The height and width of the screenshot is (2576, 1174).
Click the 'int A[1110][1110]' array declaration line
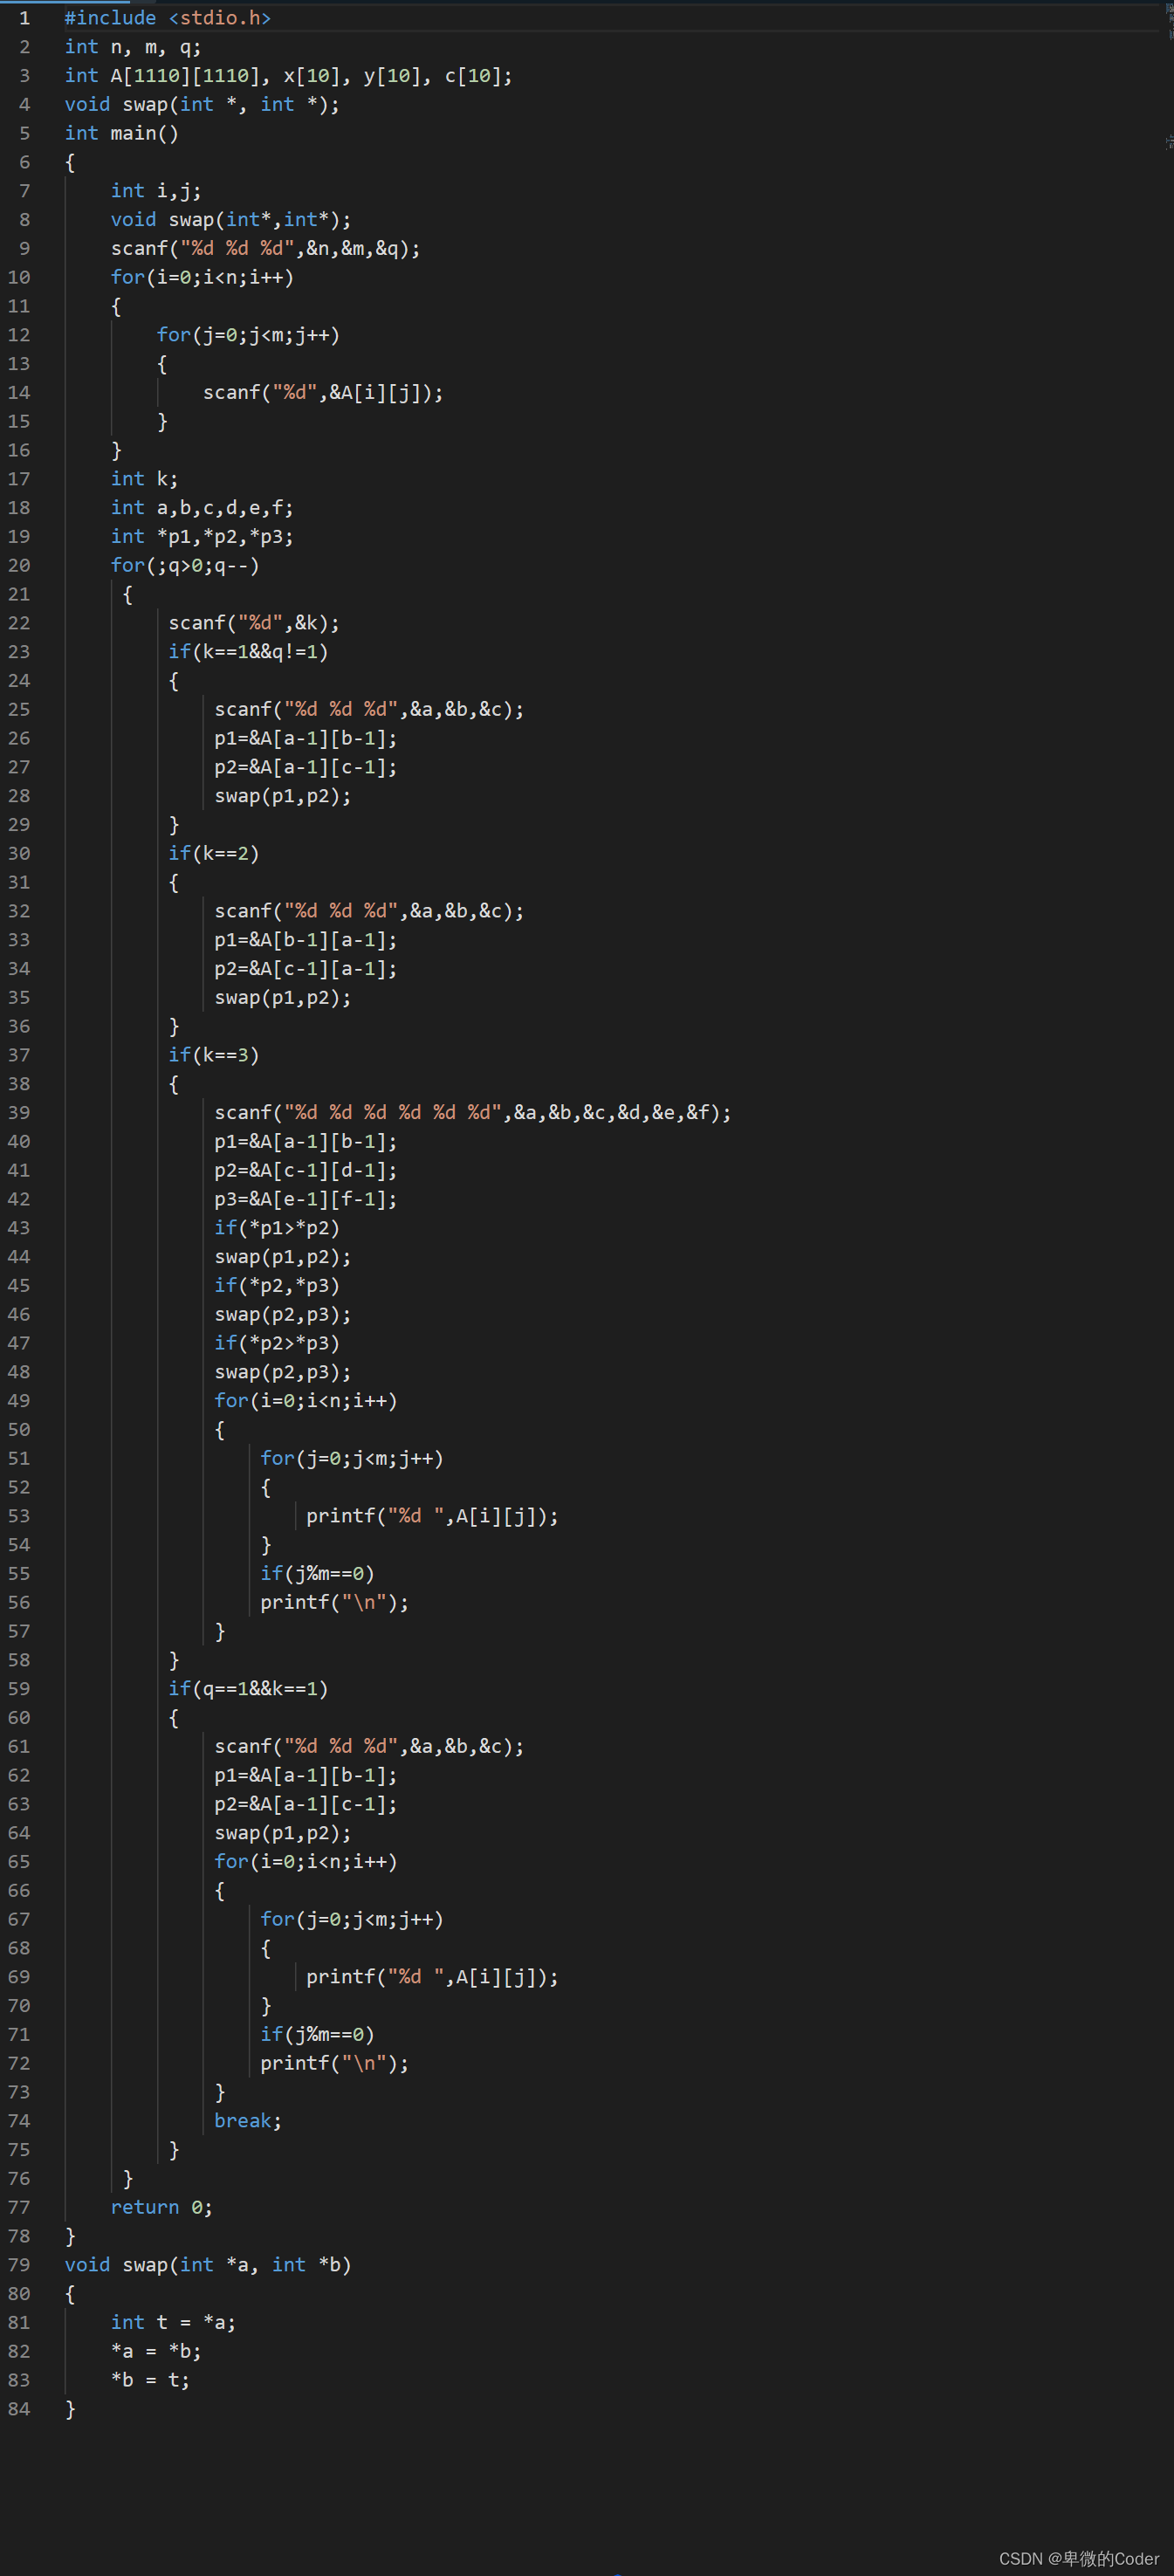[288, 76]
